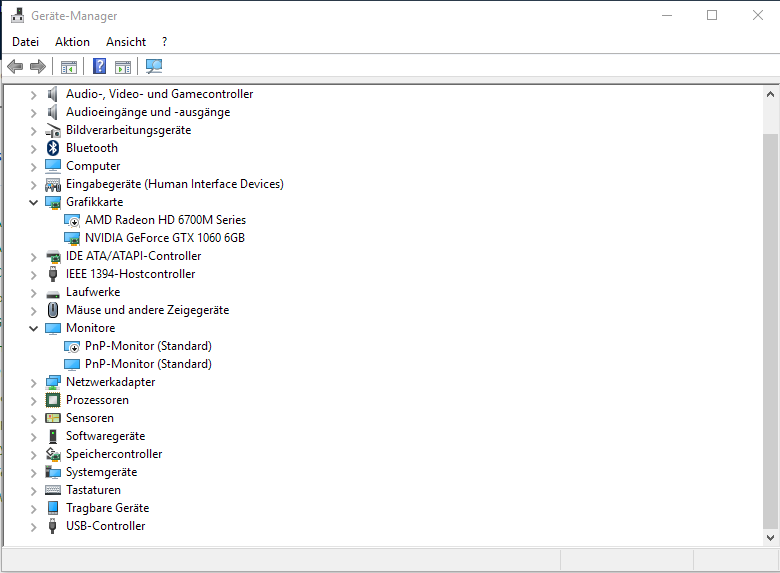The height and width of the screenshot is (573, 780).
Task: Expand the USB-Controller node
Action: tap(33, 527)
